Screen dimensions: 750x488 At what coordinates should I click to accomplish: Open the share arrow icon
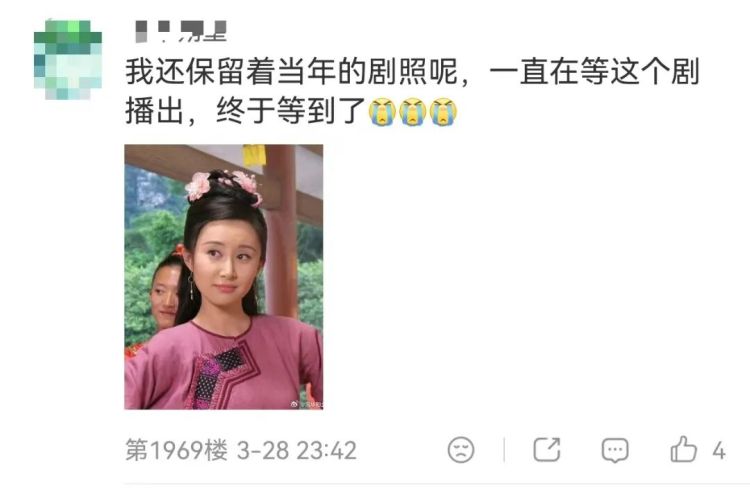point(547,449)
